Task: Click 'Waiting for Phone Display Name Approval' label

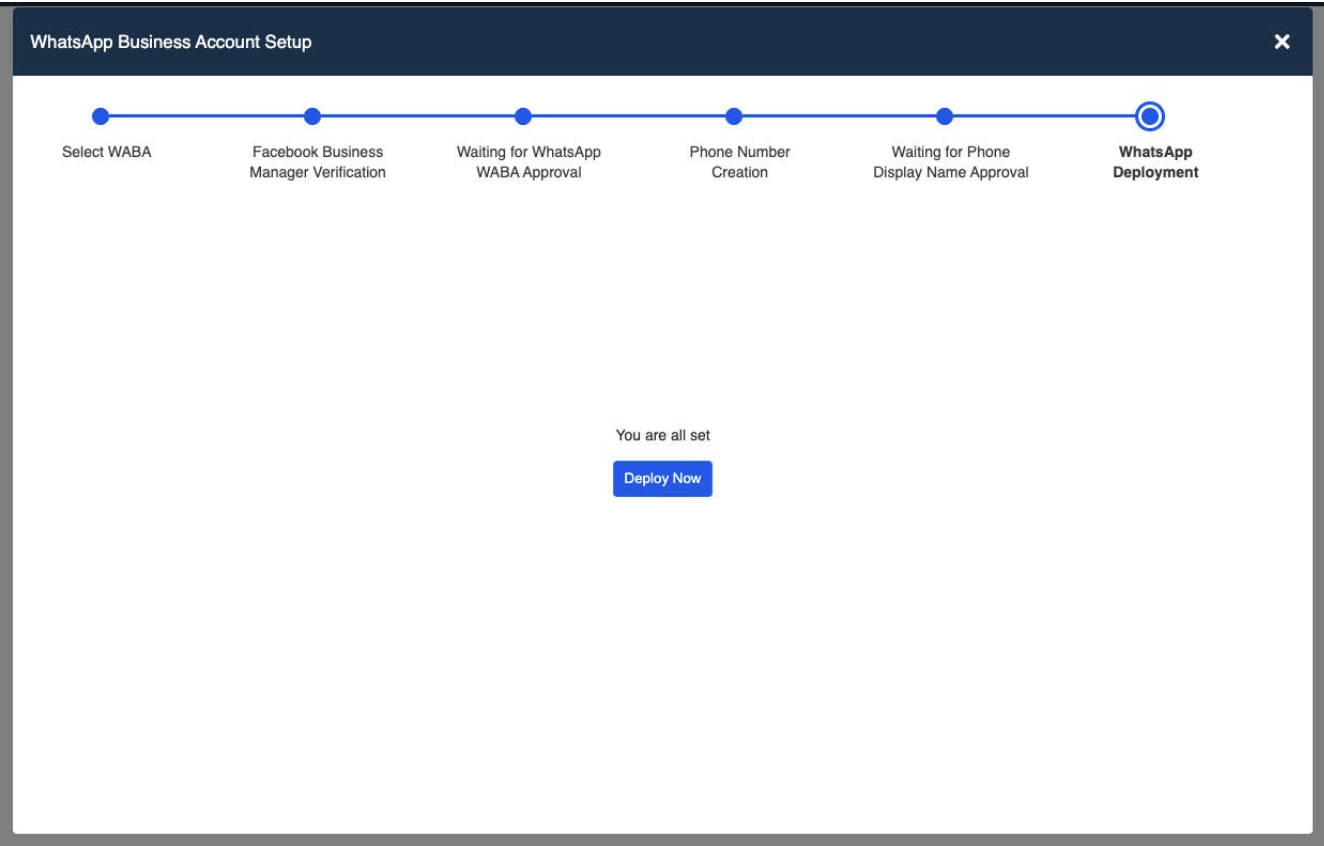Action: point(951,162)
